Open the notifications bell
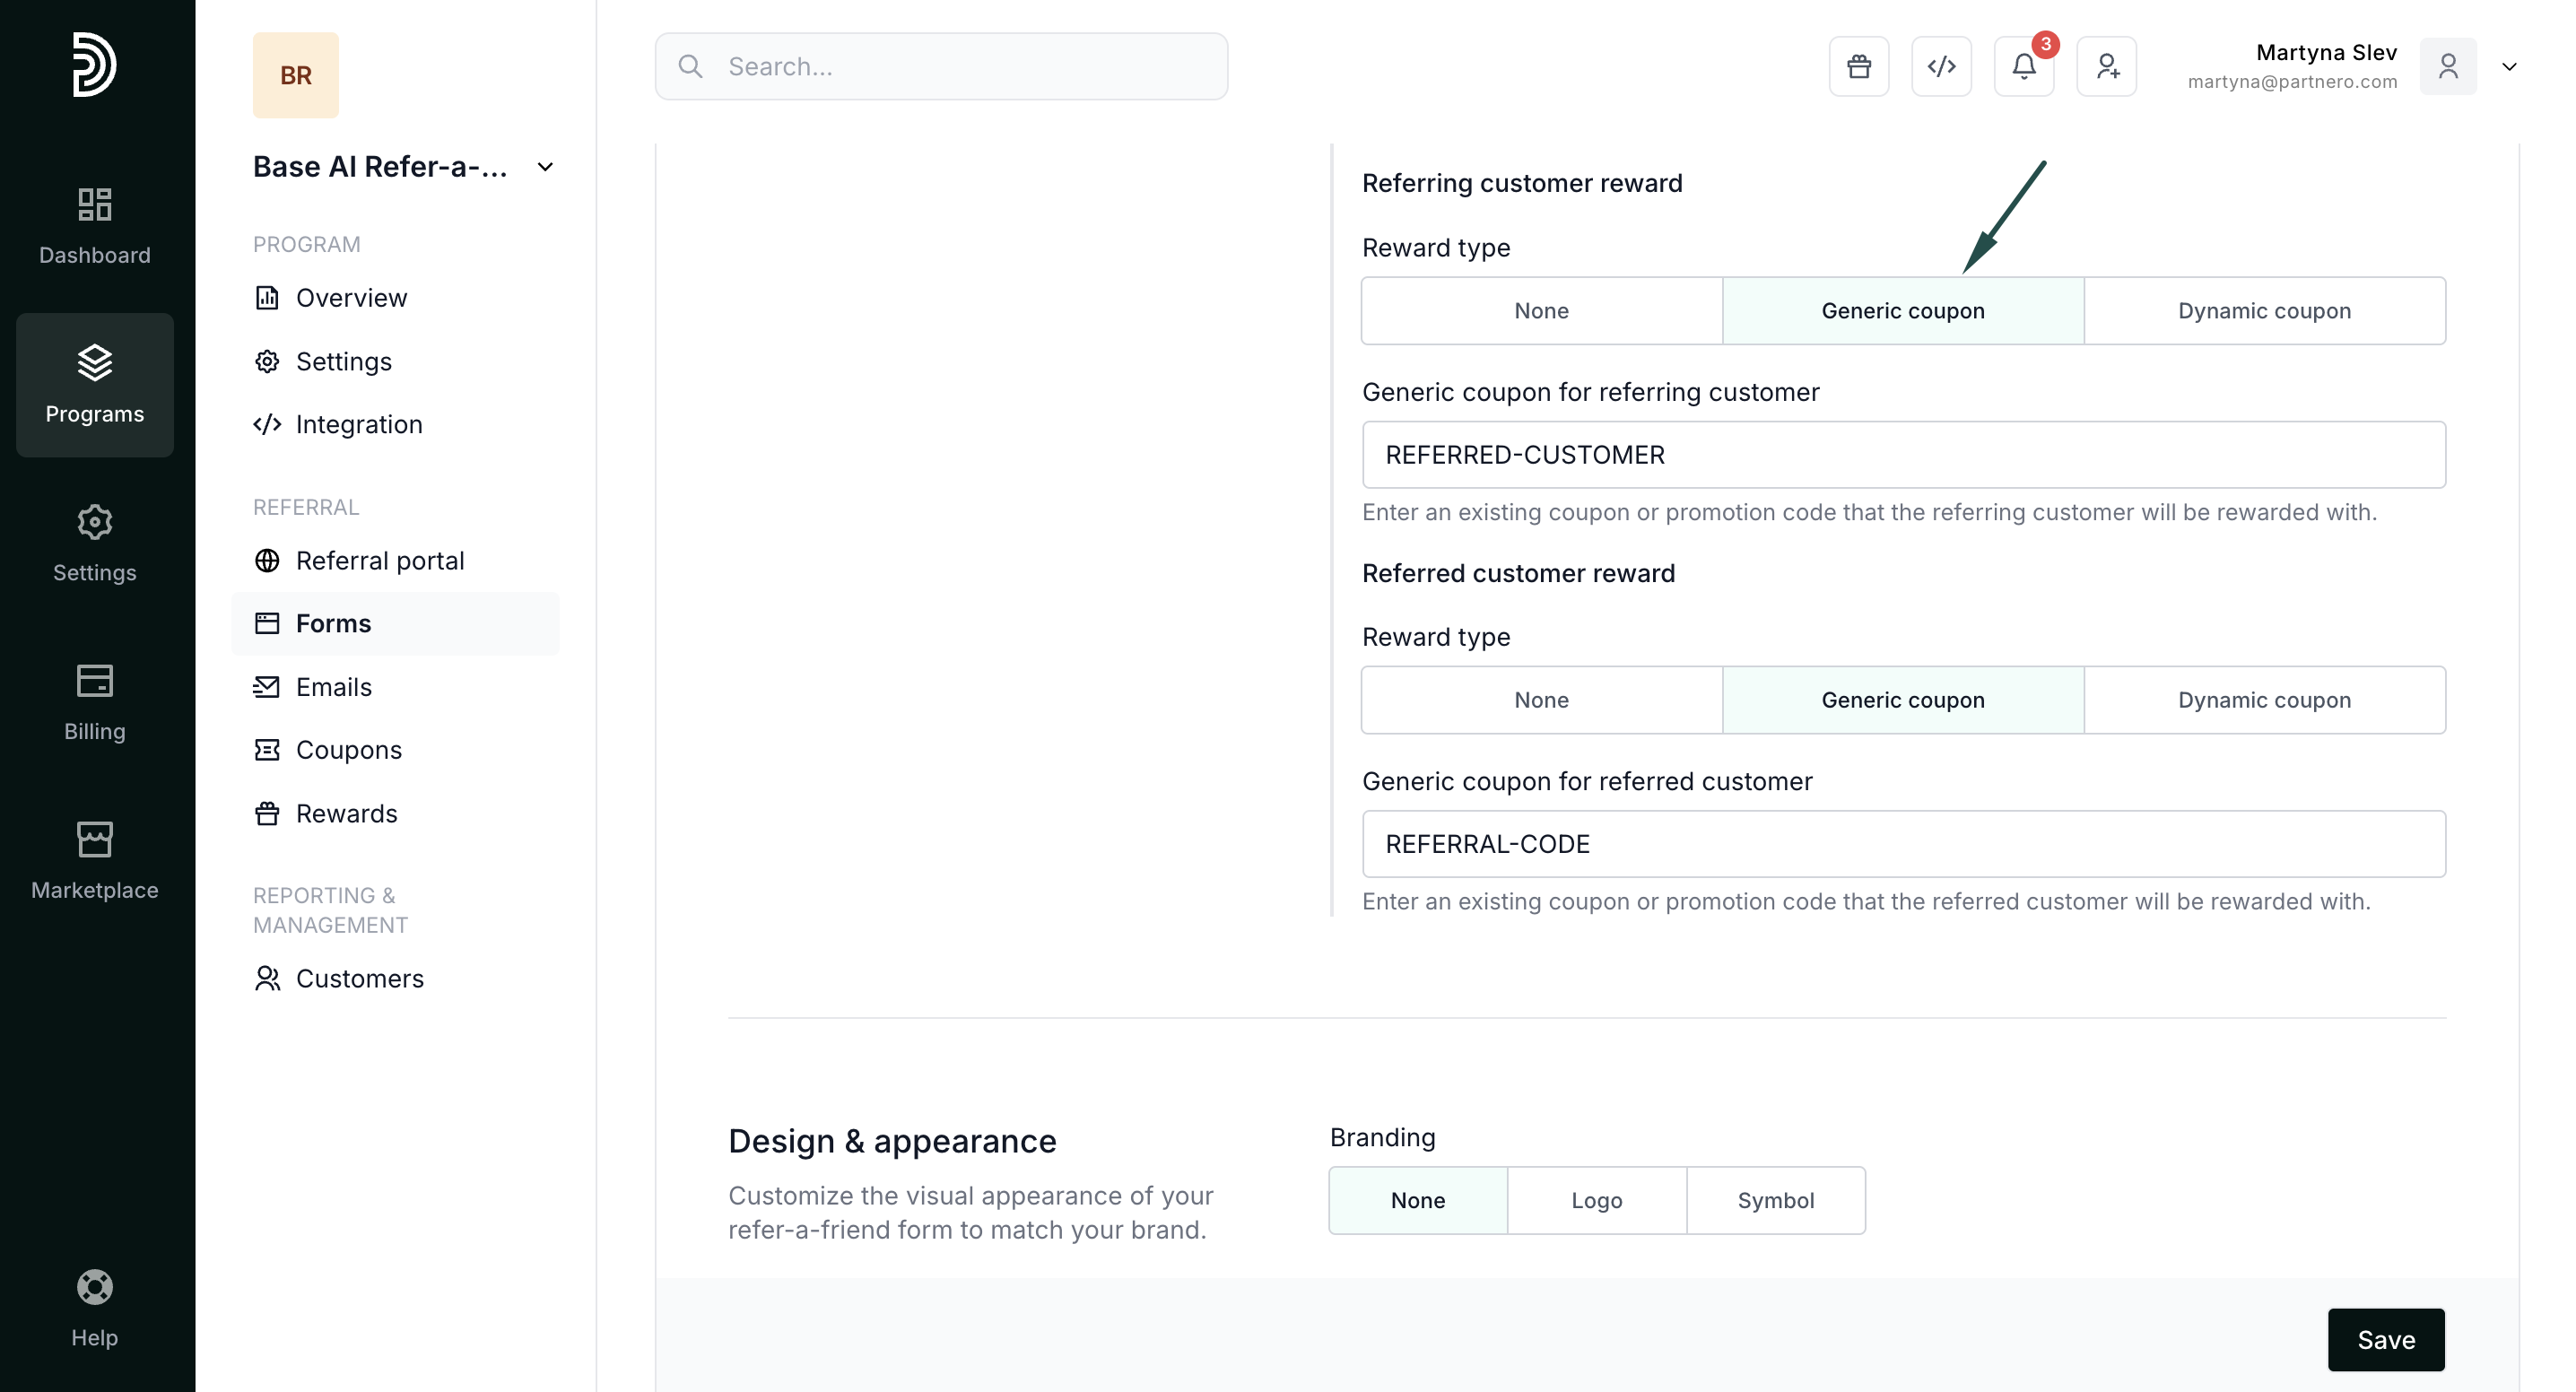This screenshot has height=1392, width=2576. click(2023, 66)
